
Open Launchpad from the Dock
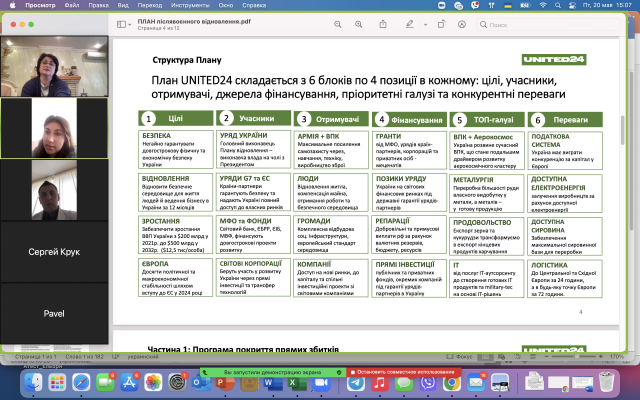pyautogui.click(x=57, y=382)
